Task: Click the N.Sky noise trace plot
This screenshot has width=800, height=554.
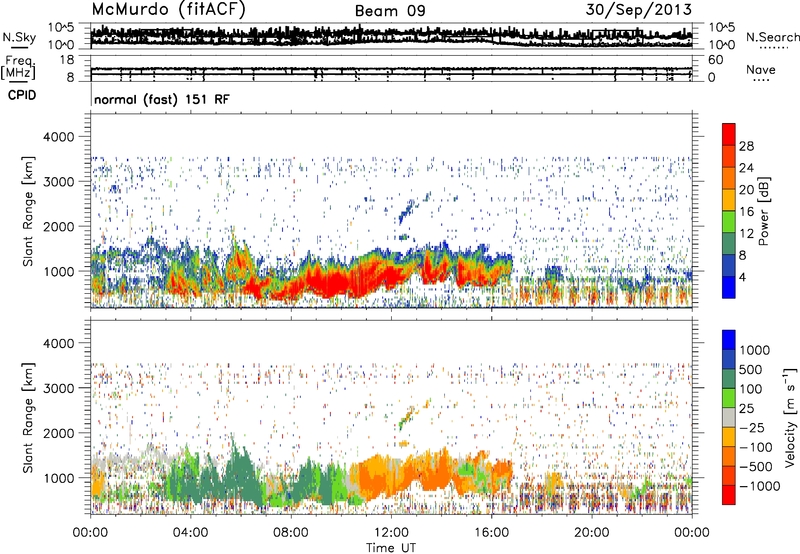Action: (391, 36)
